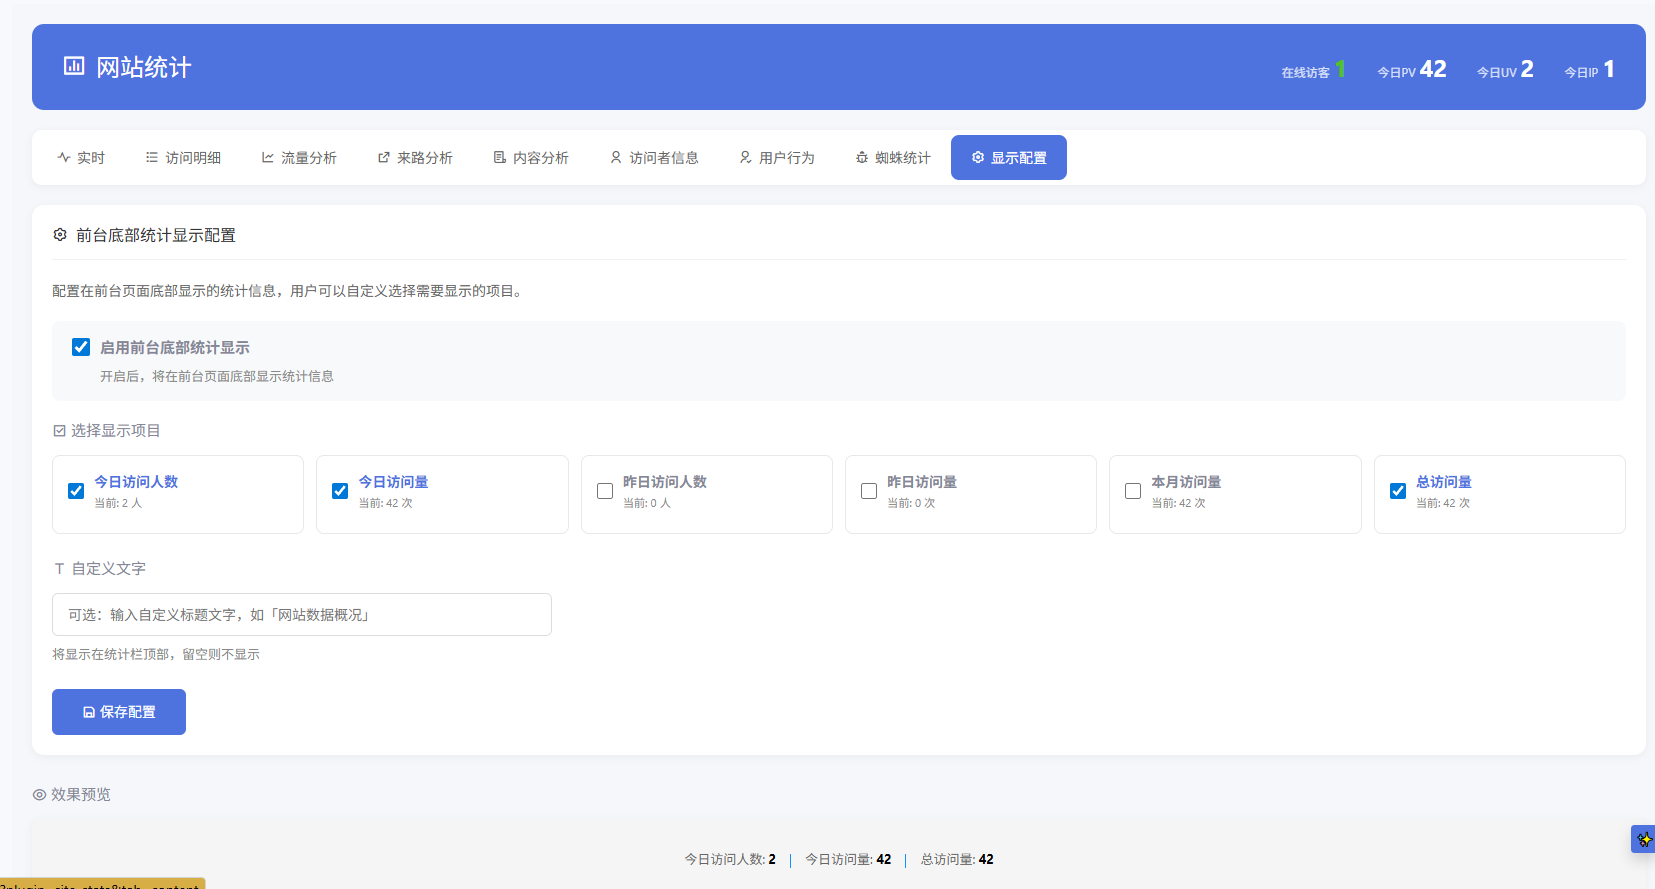Click the gear icon beside 前台底部统计显示配置
The image size is (1655, 889).
[60, 235]
